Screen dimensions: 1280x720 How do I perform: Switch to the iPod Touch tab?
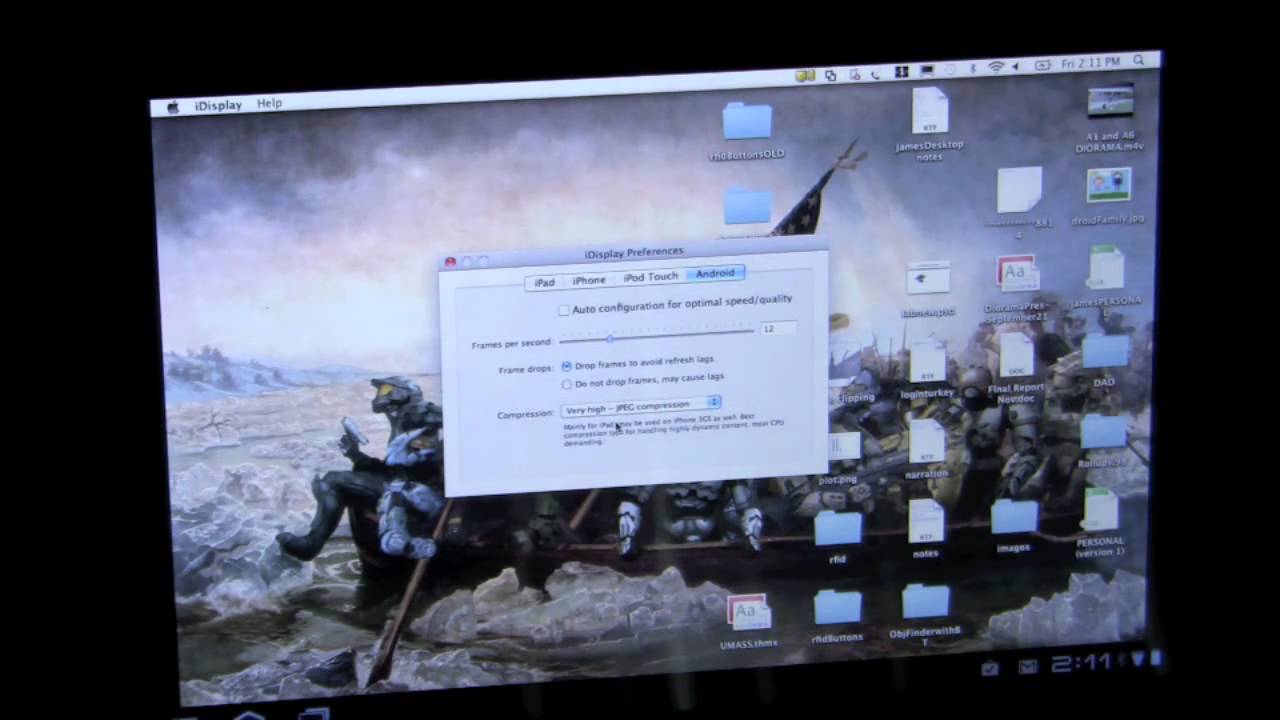(x=650, y=277)
